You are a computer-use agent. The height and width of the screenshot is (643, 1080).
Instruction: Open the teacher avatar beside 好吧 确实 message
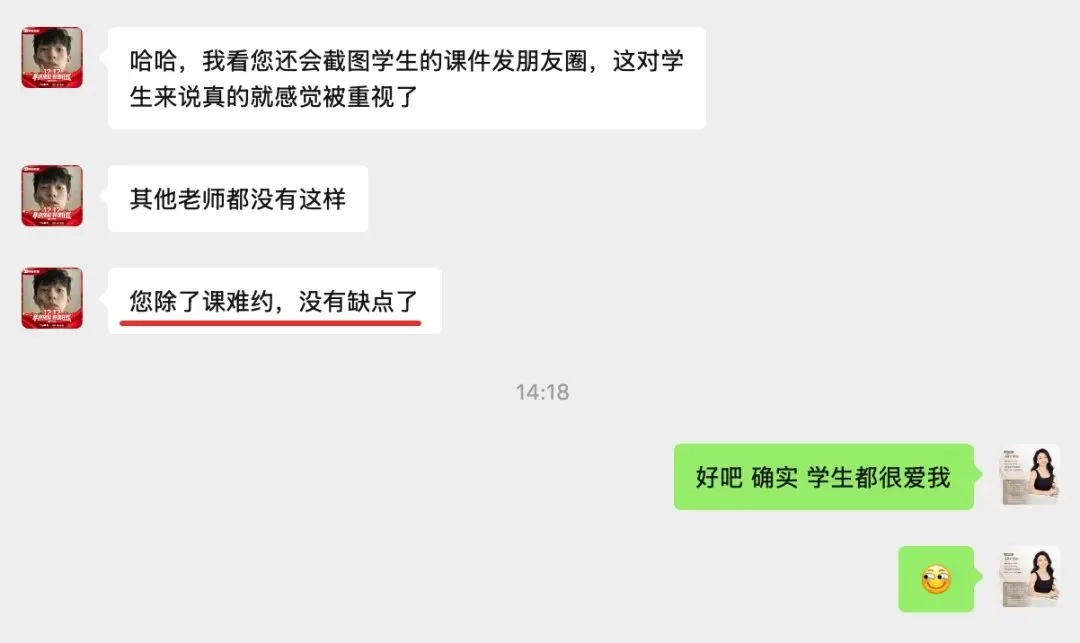click(x=1030, y=475)
